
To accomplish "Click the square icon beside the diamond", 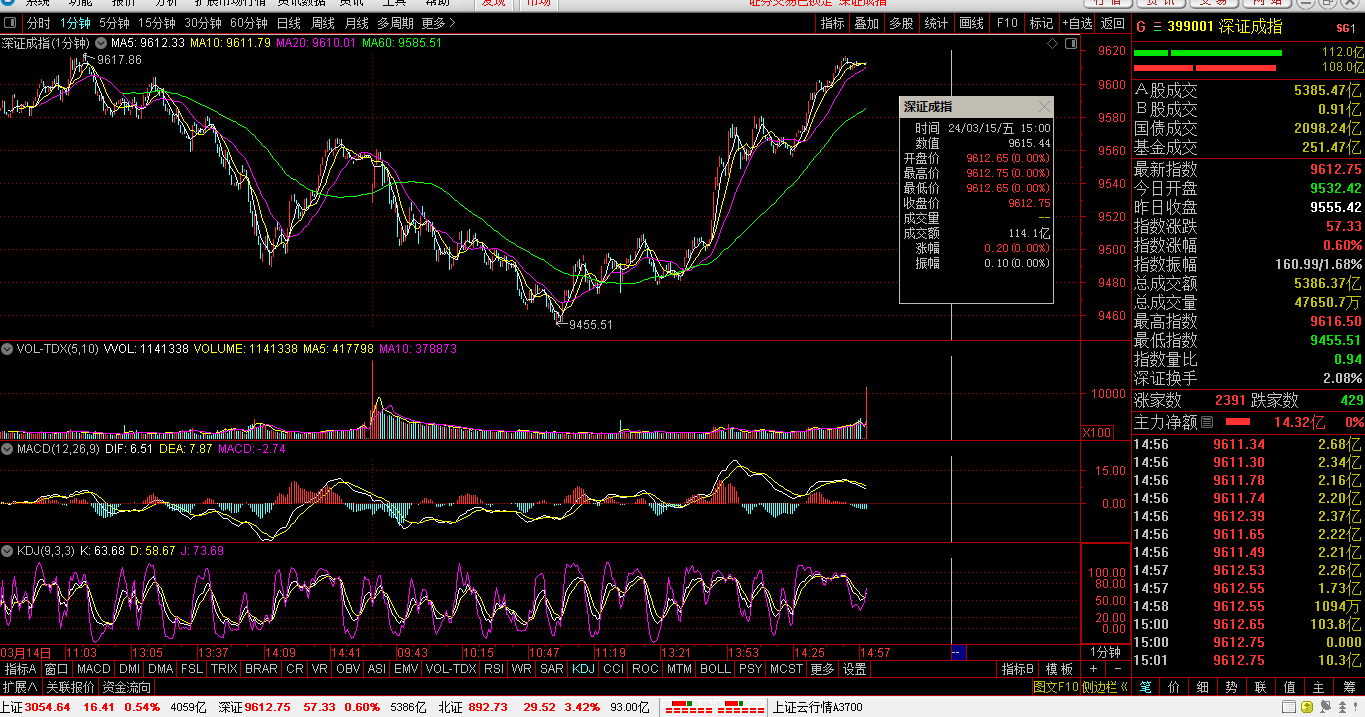I will point(1071,44).
